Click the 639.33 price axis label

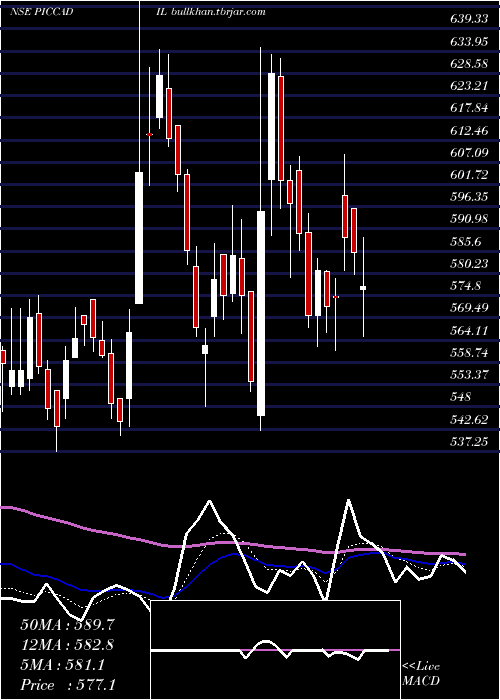(469, 19)
